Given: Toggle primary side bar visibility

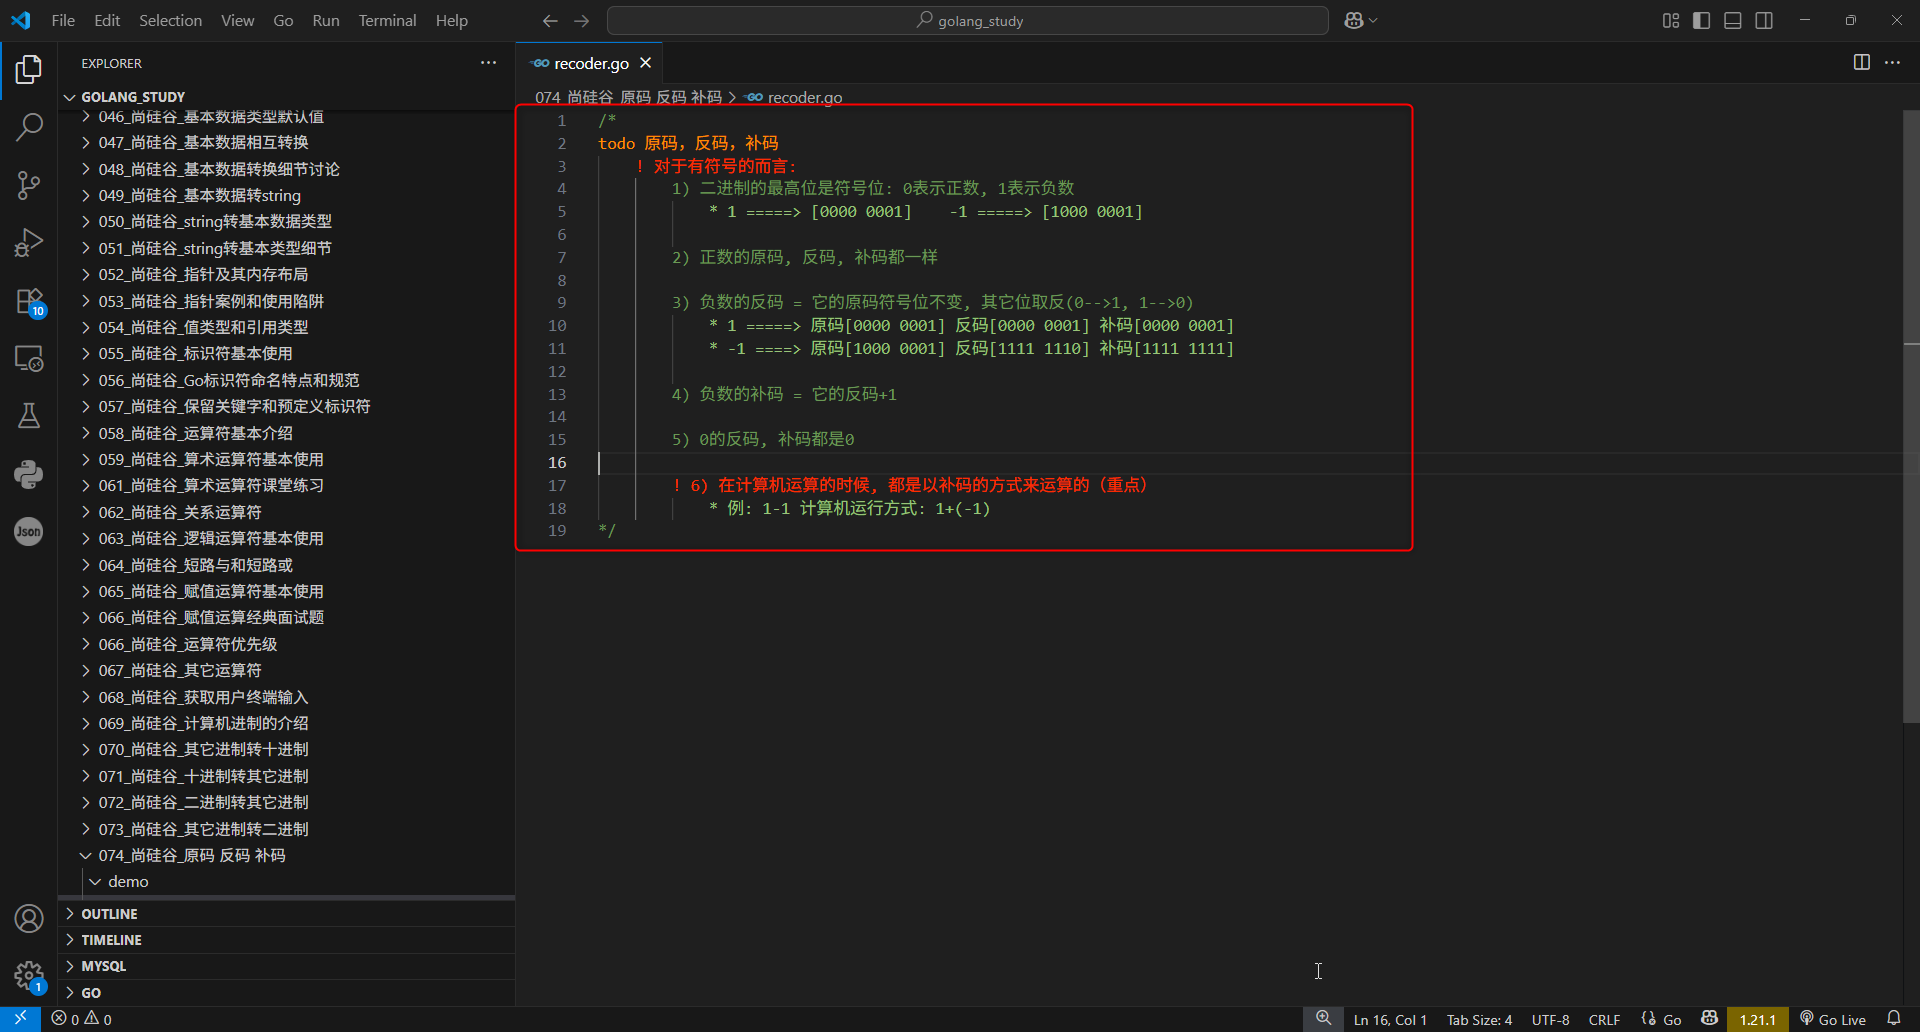Looking at the screenshot, I should [1702, 20].
